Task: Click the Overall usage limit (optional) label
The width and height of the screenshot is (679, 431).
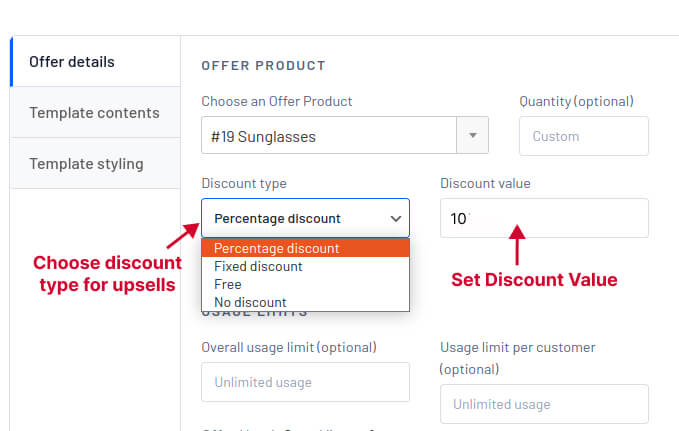Action: (x=289, y=347)
